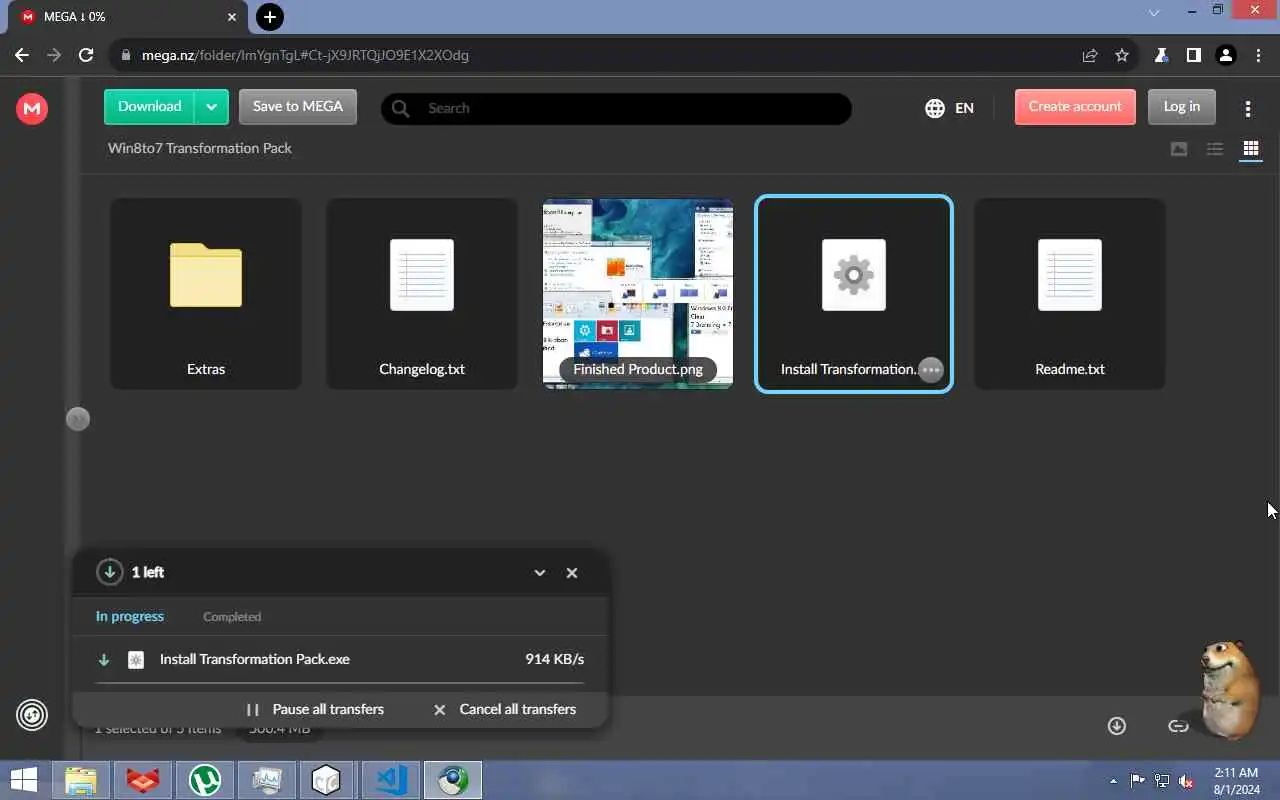Expand the Download options dropdown arrow
Viewport: 1280px width, 800px height.
click(x=211, y=107)
